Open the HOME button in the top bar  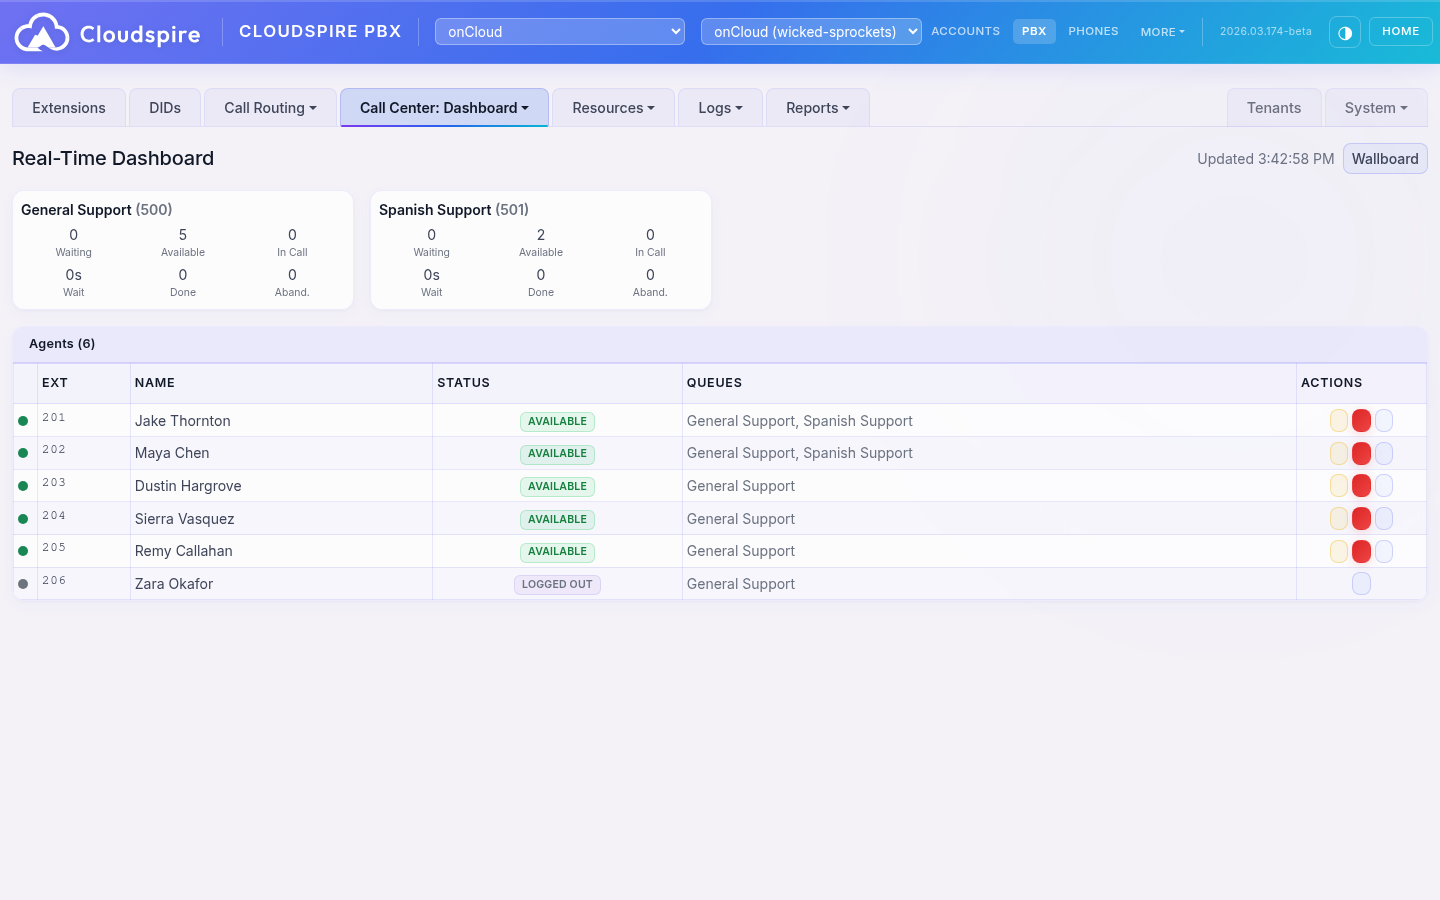tap(1400, 31)
